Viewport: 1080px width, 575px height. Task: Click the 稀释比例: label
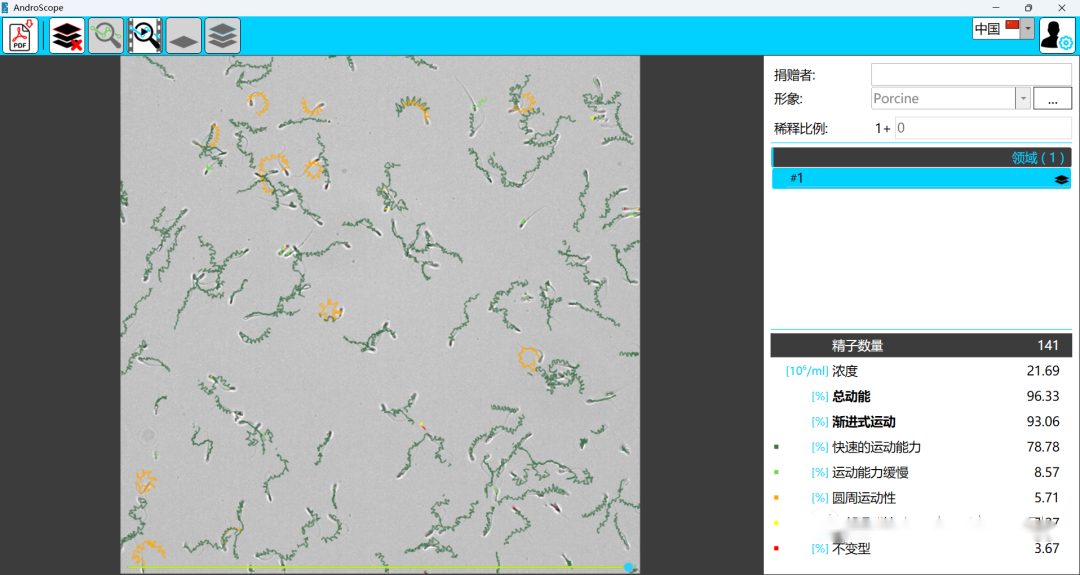pyautogui.click(x=800, y=129)
